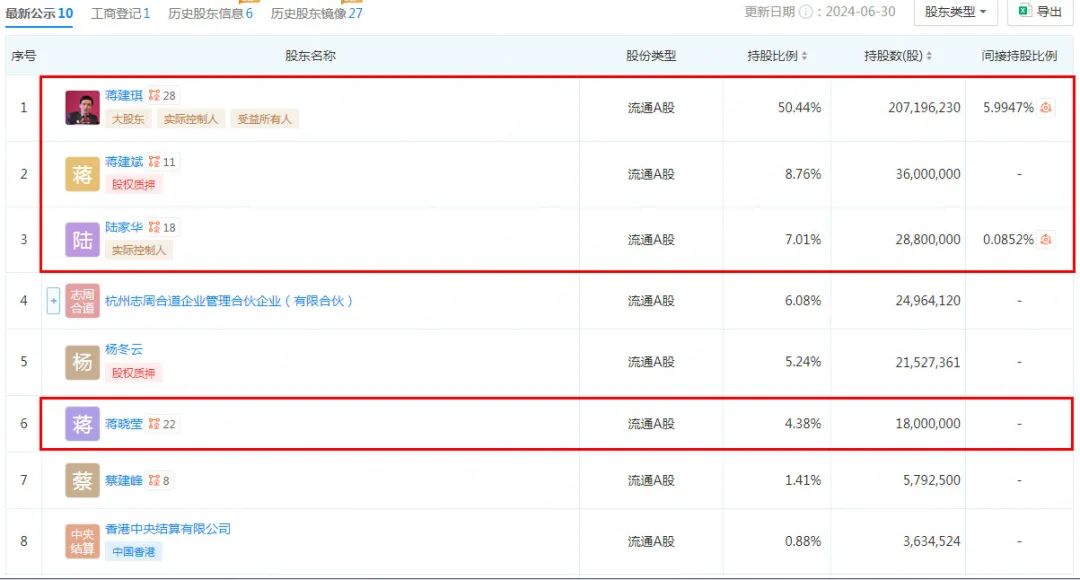Open shareholder 杨冬云 profile link
Image resolution: width=1080 pixels, height=580 pixels.
[x=124, y=350]
